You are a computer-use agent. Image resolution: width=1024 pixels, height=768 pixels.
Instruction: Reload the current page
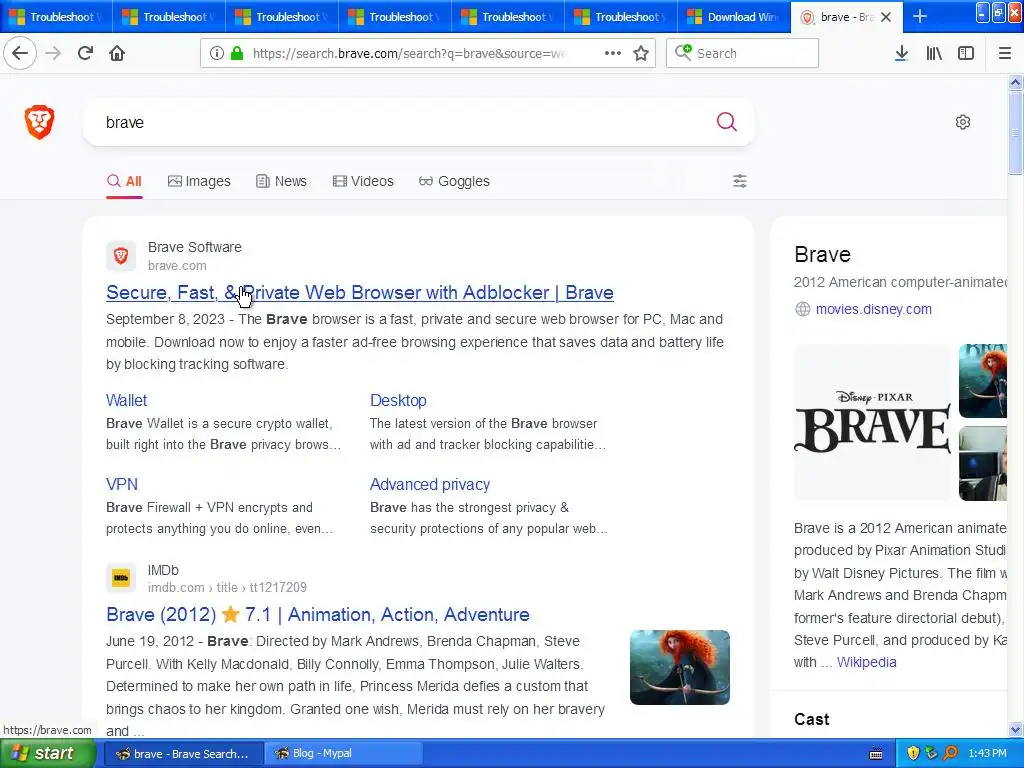coord(85,53)
